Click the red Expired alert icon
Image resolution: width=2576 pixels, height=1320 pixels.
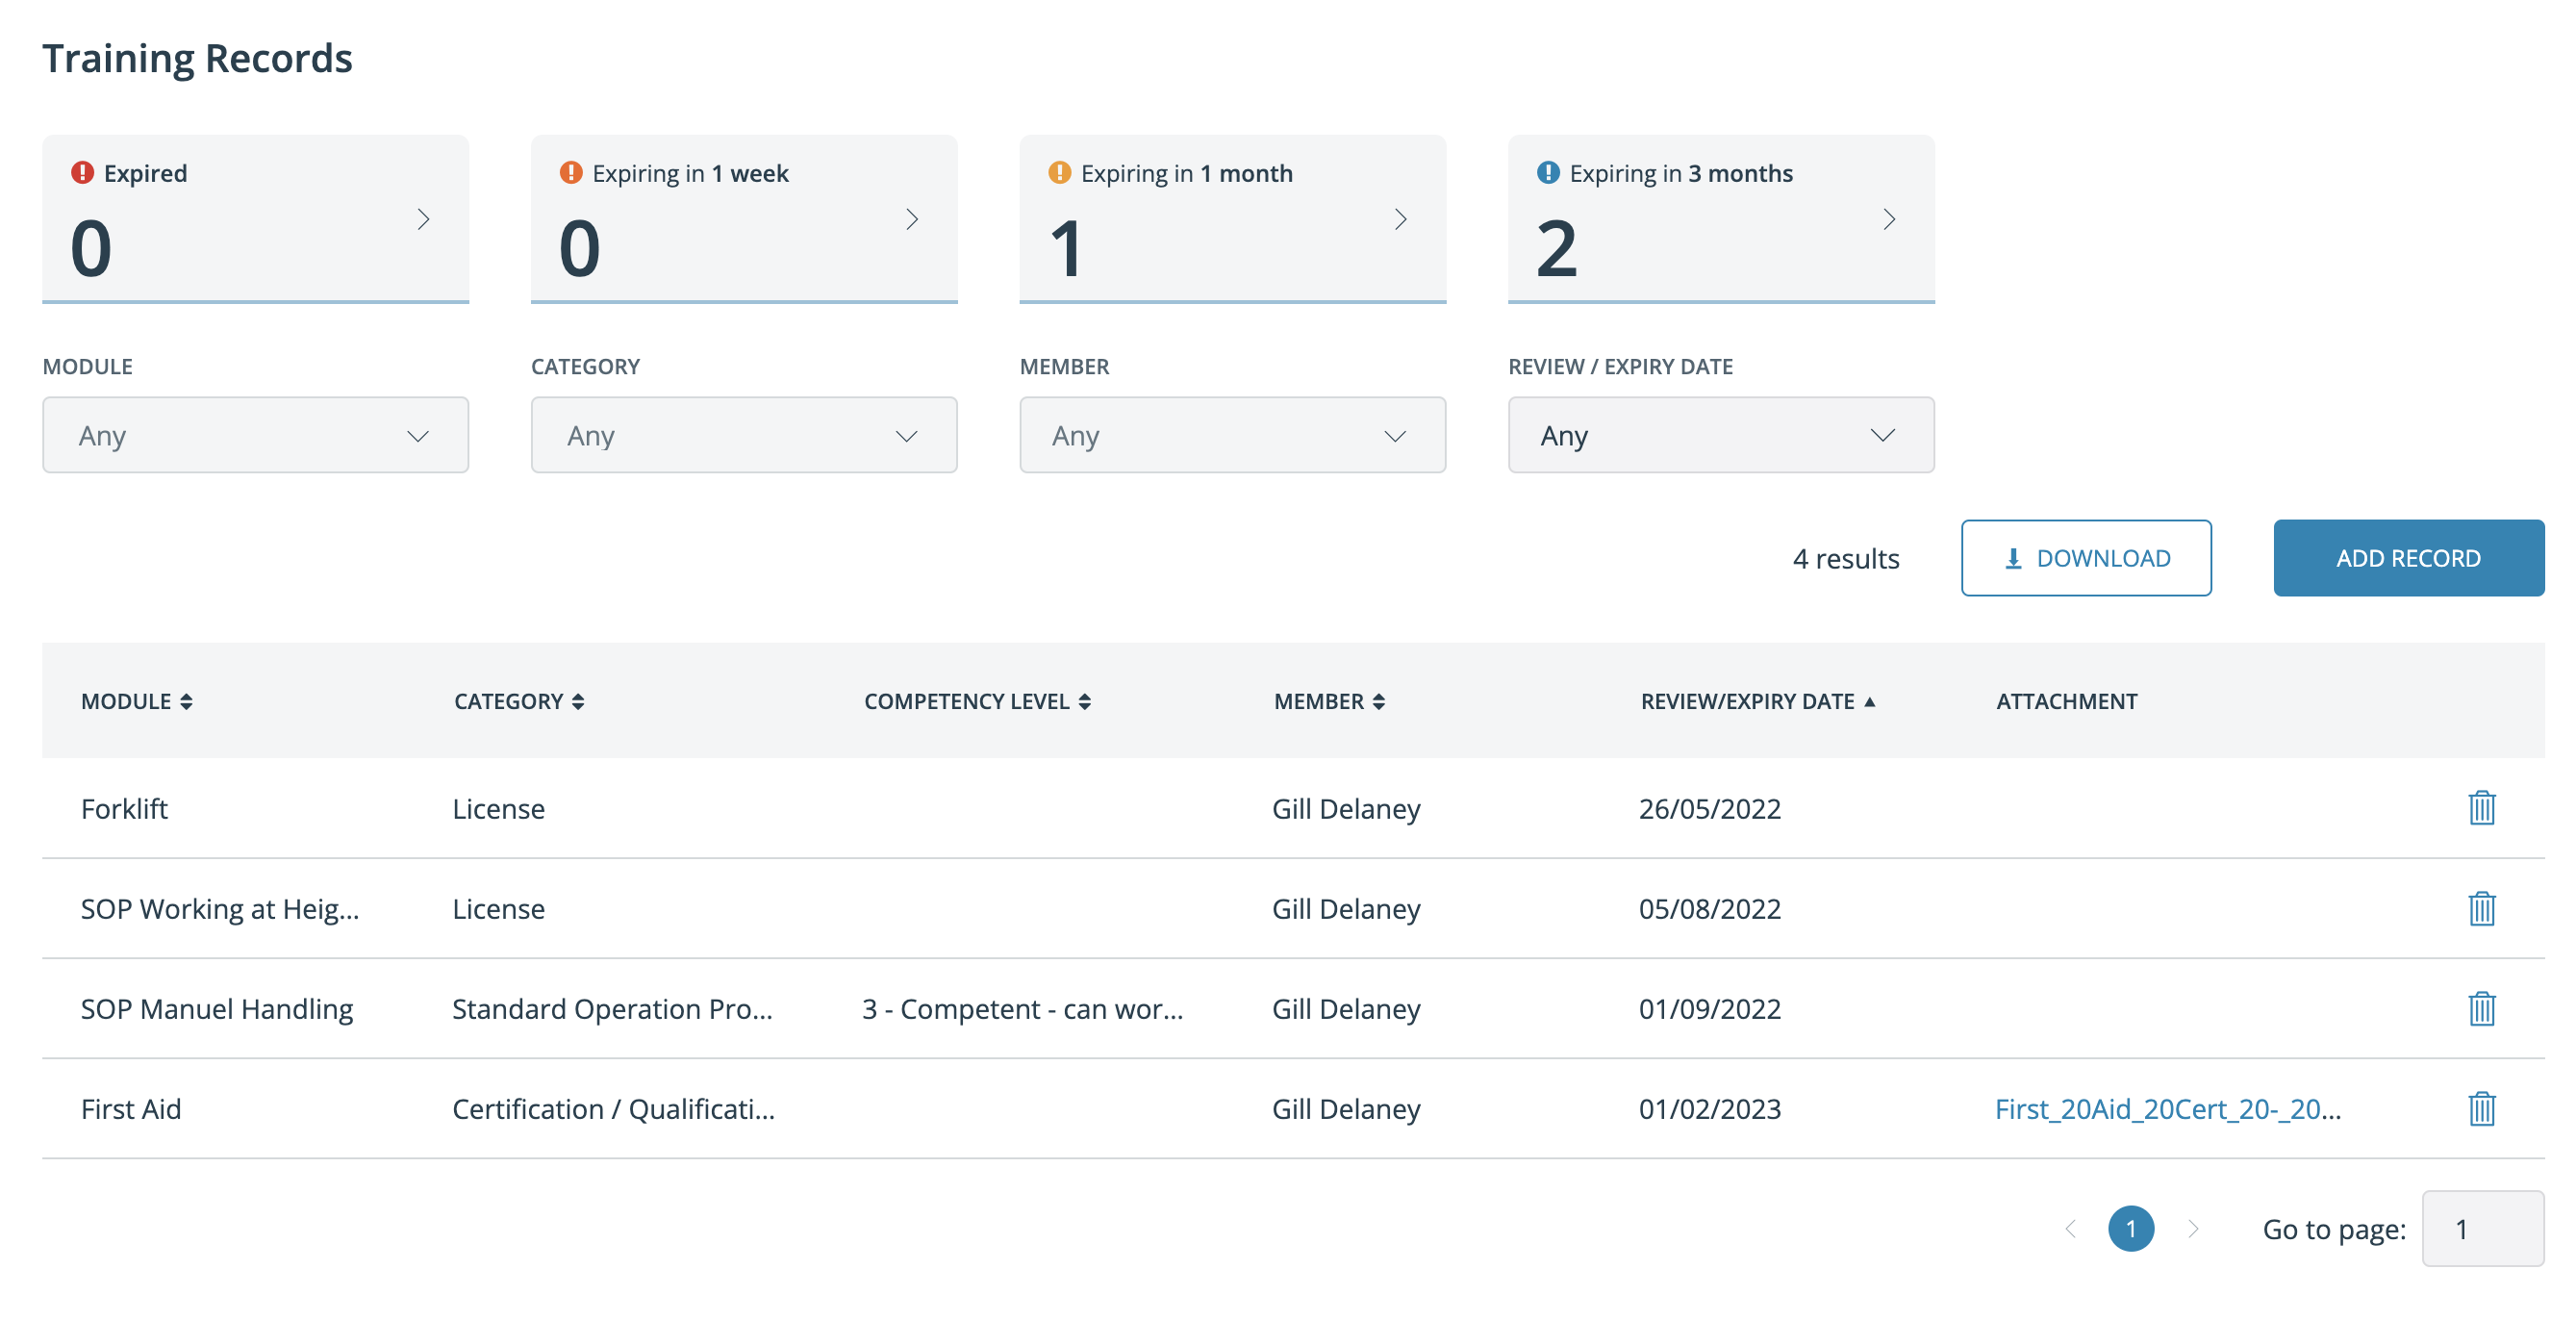point(82,173)
